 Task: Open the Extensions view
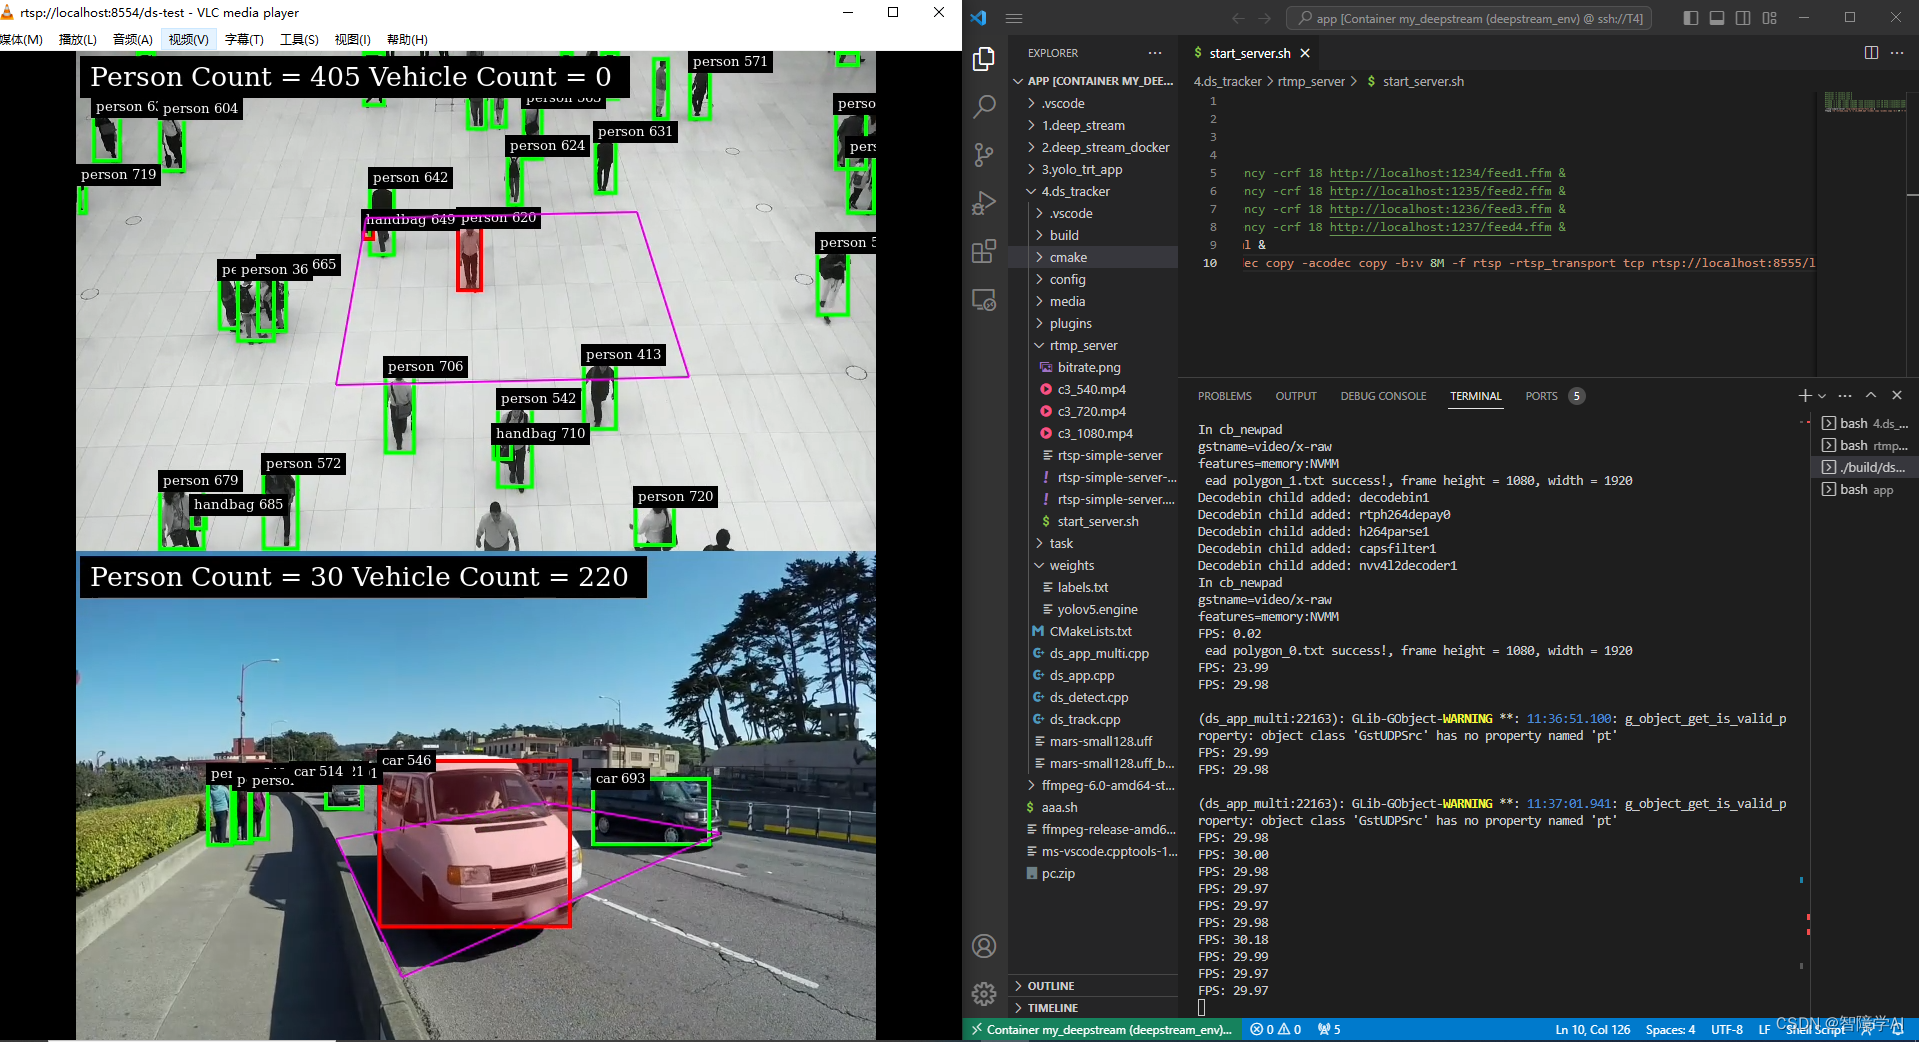[984, 251]
